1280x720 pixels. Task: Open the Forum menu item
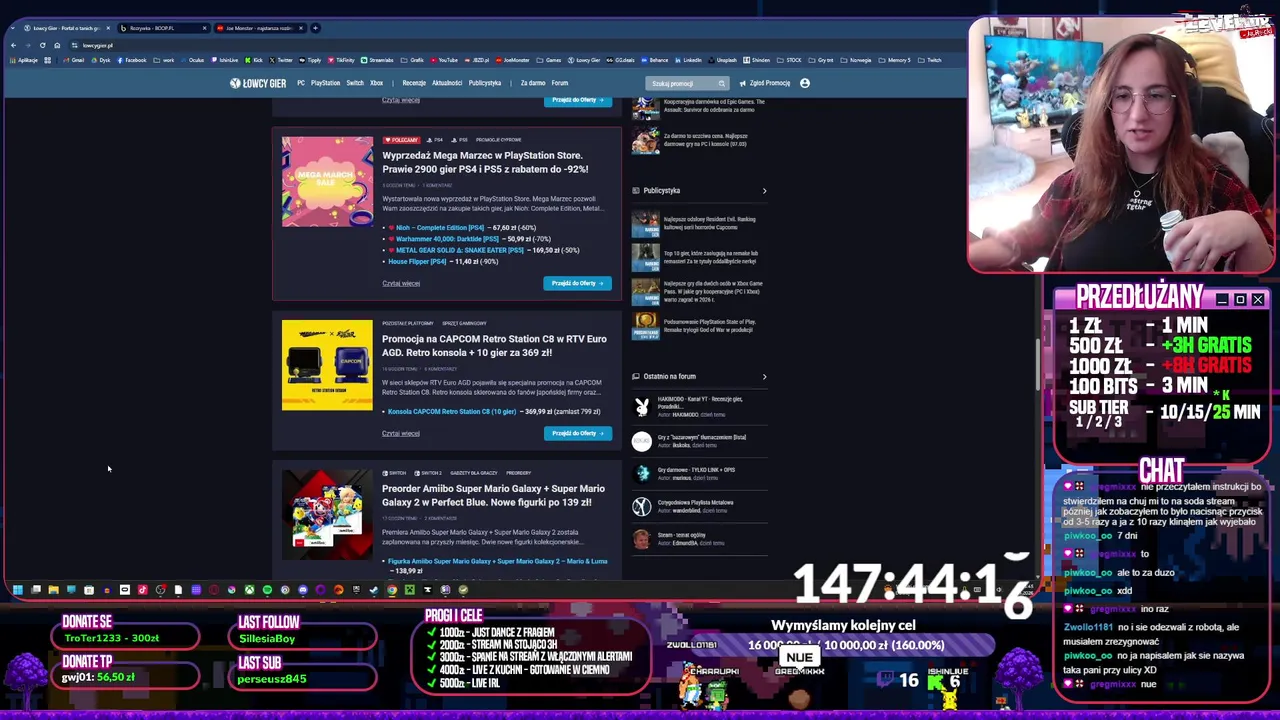click(560, 83)
